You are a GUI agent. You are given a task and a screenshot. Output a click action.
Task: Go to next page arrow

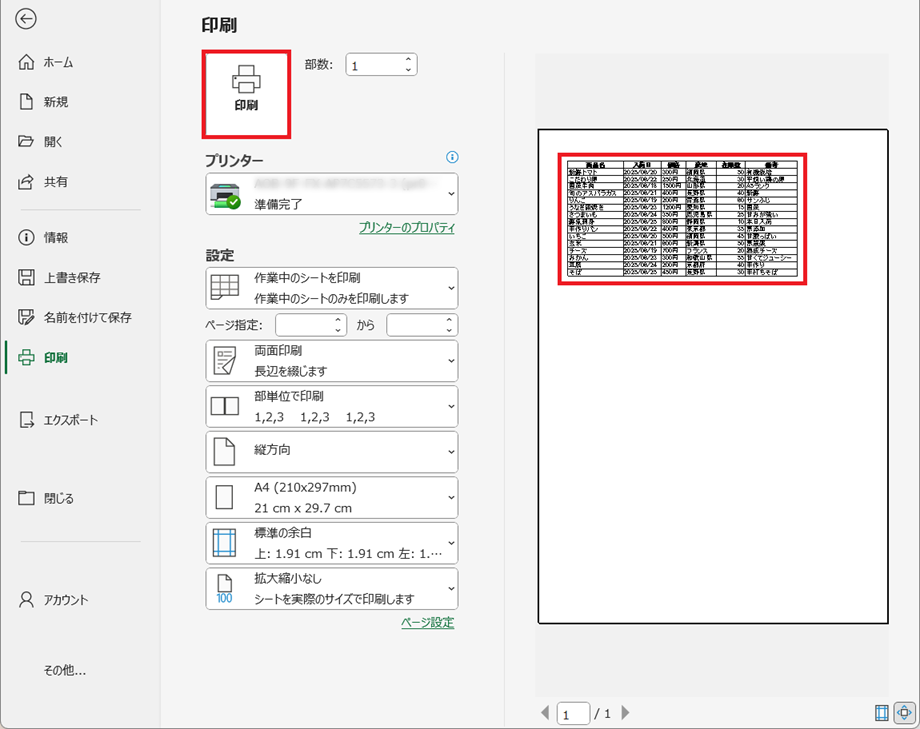pyautogui.click(x=626, y=713)
